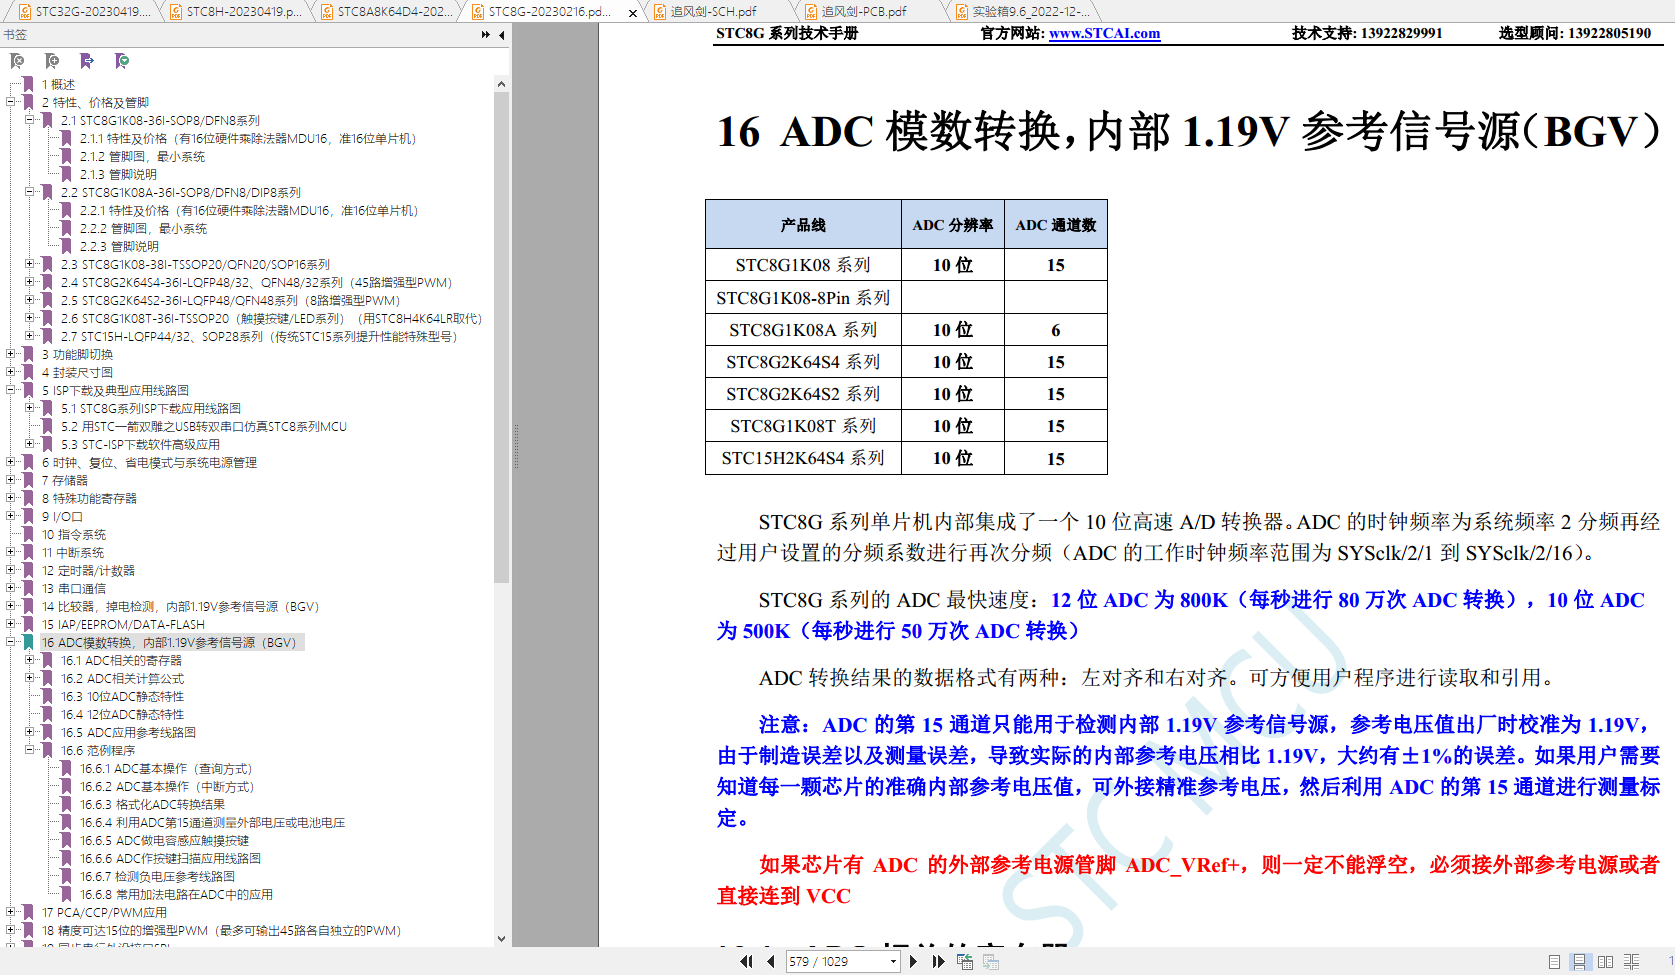This screenshot has height=975, width=1675.
Task: Switch to continuous page view mode
Action: pos(1579,962)
